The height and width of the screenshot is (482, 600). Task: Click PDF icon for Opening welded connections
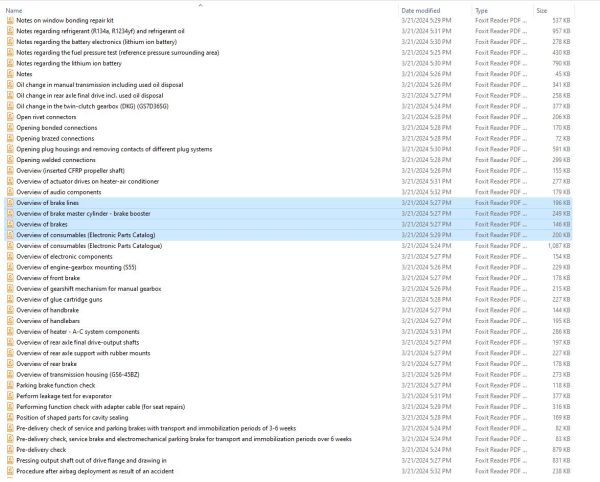point(10,160)
